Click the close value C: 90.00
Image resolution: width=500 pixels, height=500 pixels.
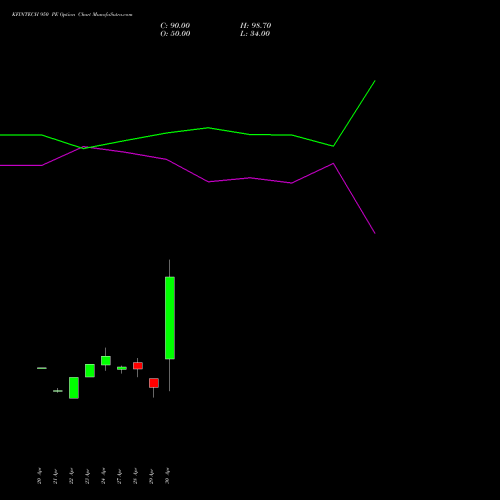pyautogui.click(x=175, y=26)
